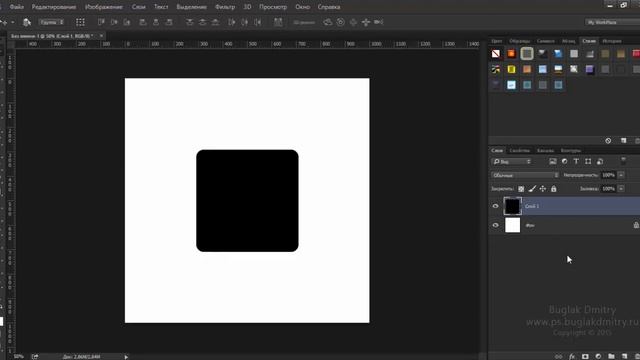Image resolution: width=640 pixels, height=360 pixels.
Task: Filter layers by type layers
Action: (x=576, y=162)
